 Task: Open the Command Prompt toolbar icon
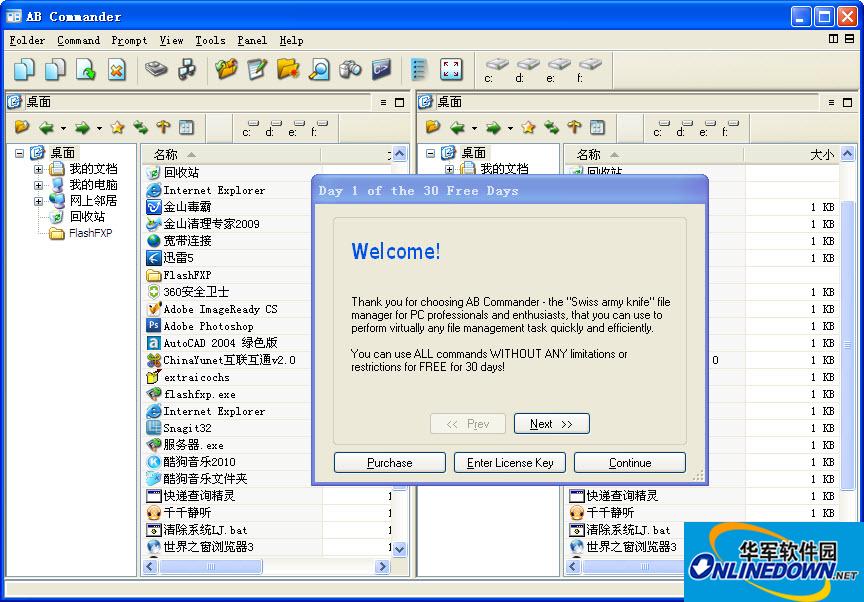tap(381, 70)
